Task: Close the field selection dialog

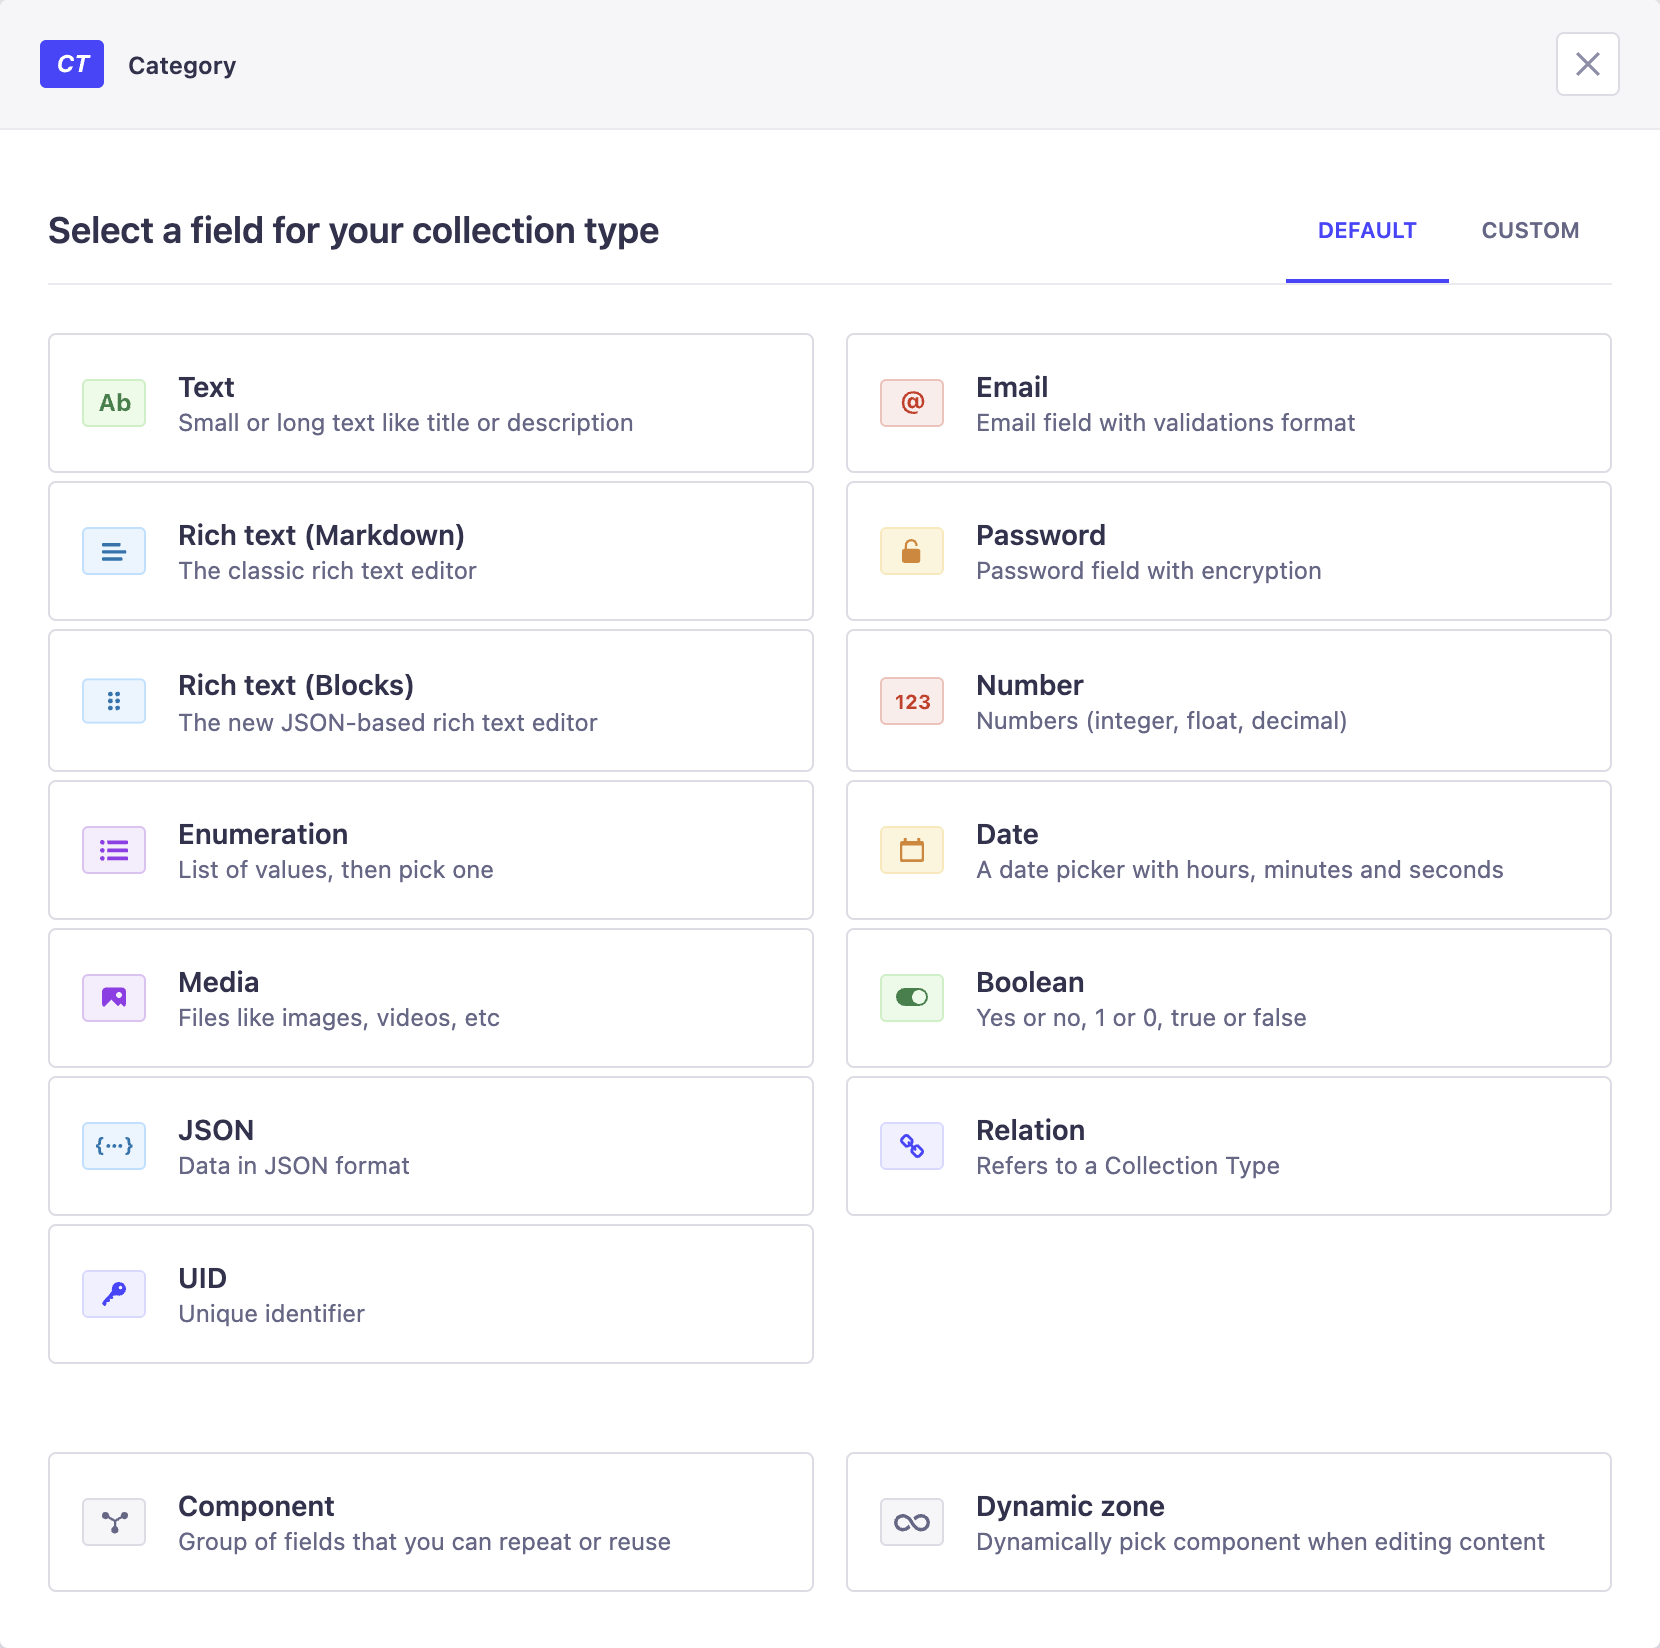Action: (x=1587, y=64)
